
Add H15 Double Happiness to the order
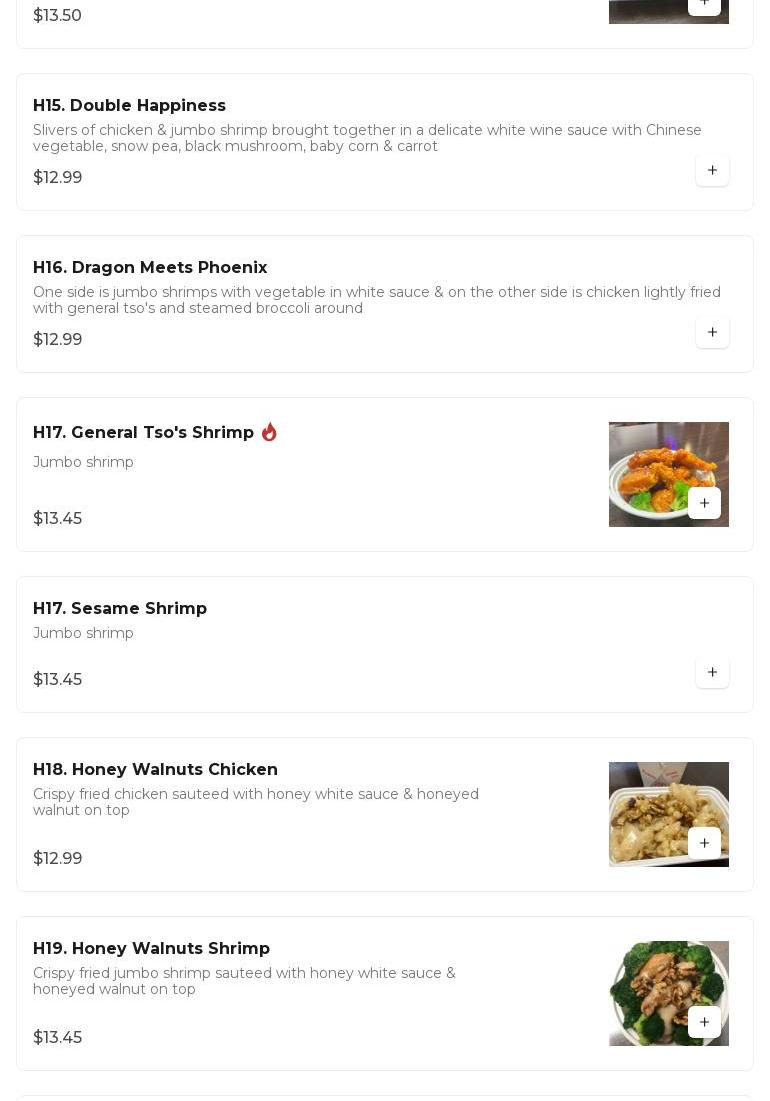712,170
